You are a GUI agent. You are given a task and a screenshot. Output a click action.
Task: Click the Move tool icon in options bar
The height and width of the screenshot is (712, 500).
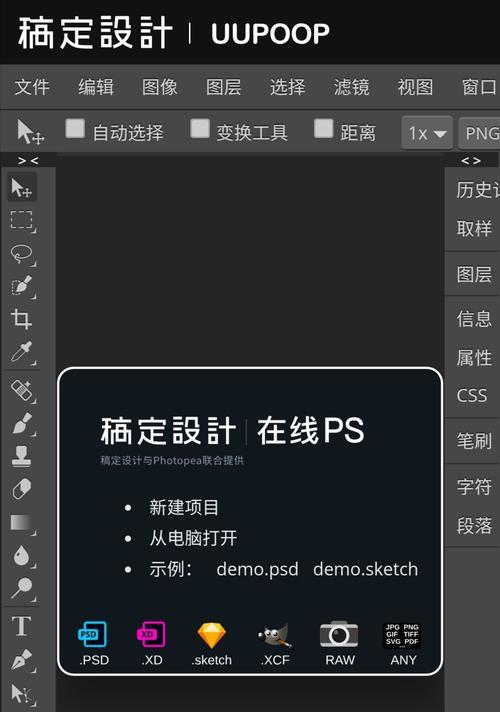click(30, 132)
